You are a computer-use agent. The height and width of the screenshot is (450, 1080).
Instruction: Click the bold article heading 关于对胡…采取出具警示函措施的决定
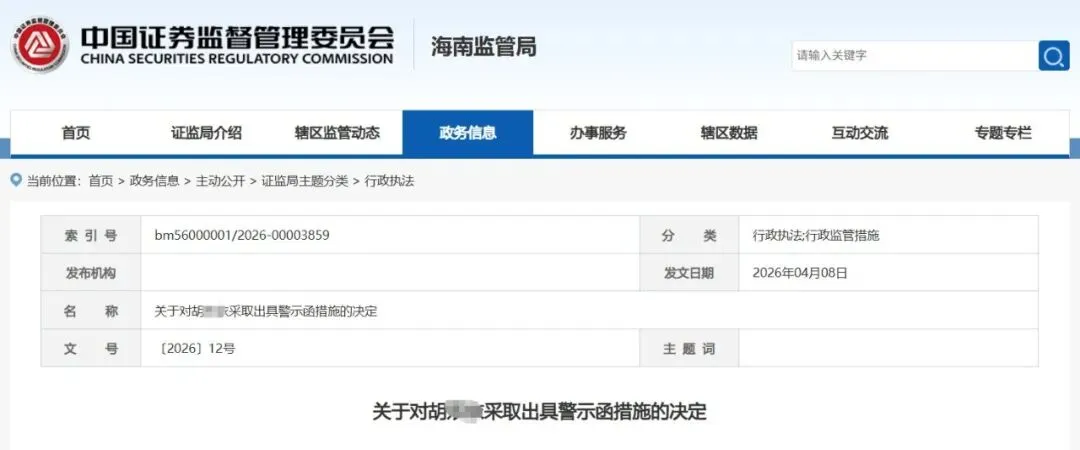(539, 412)
